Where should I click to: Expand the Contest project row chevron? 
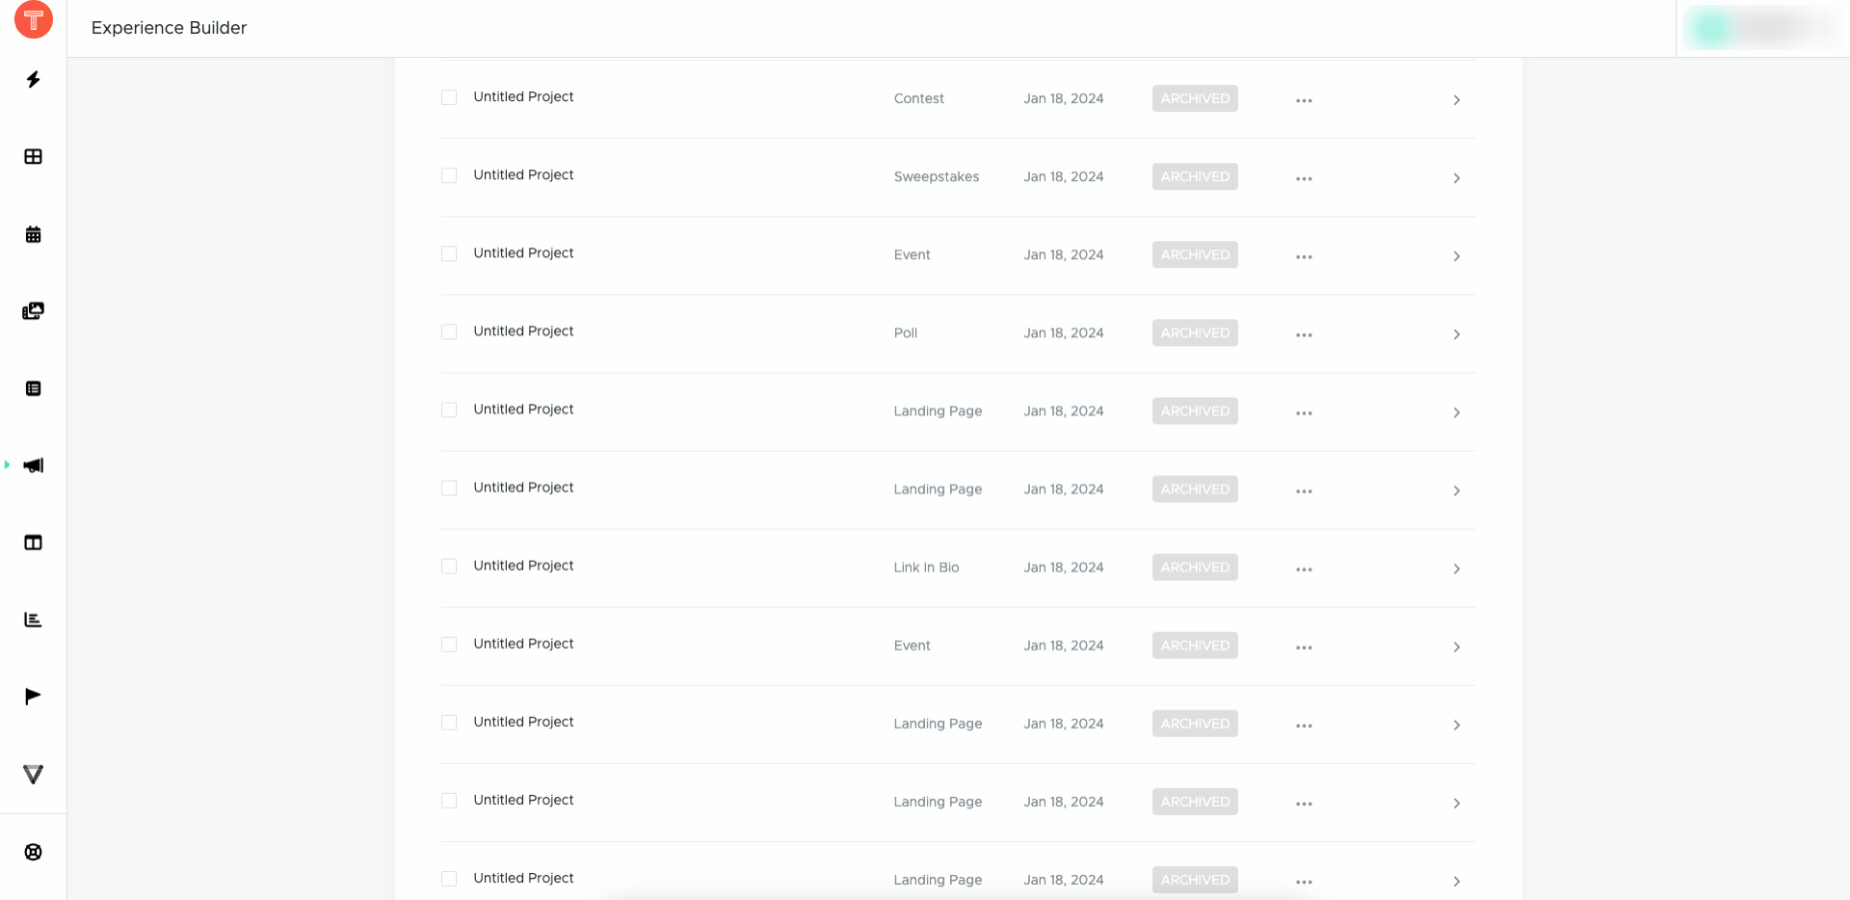click(x=1456, y=100)
